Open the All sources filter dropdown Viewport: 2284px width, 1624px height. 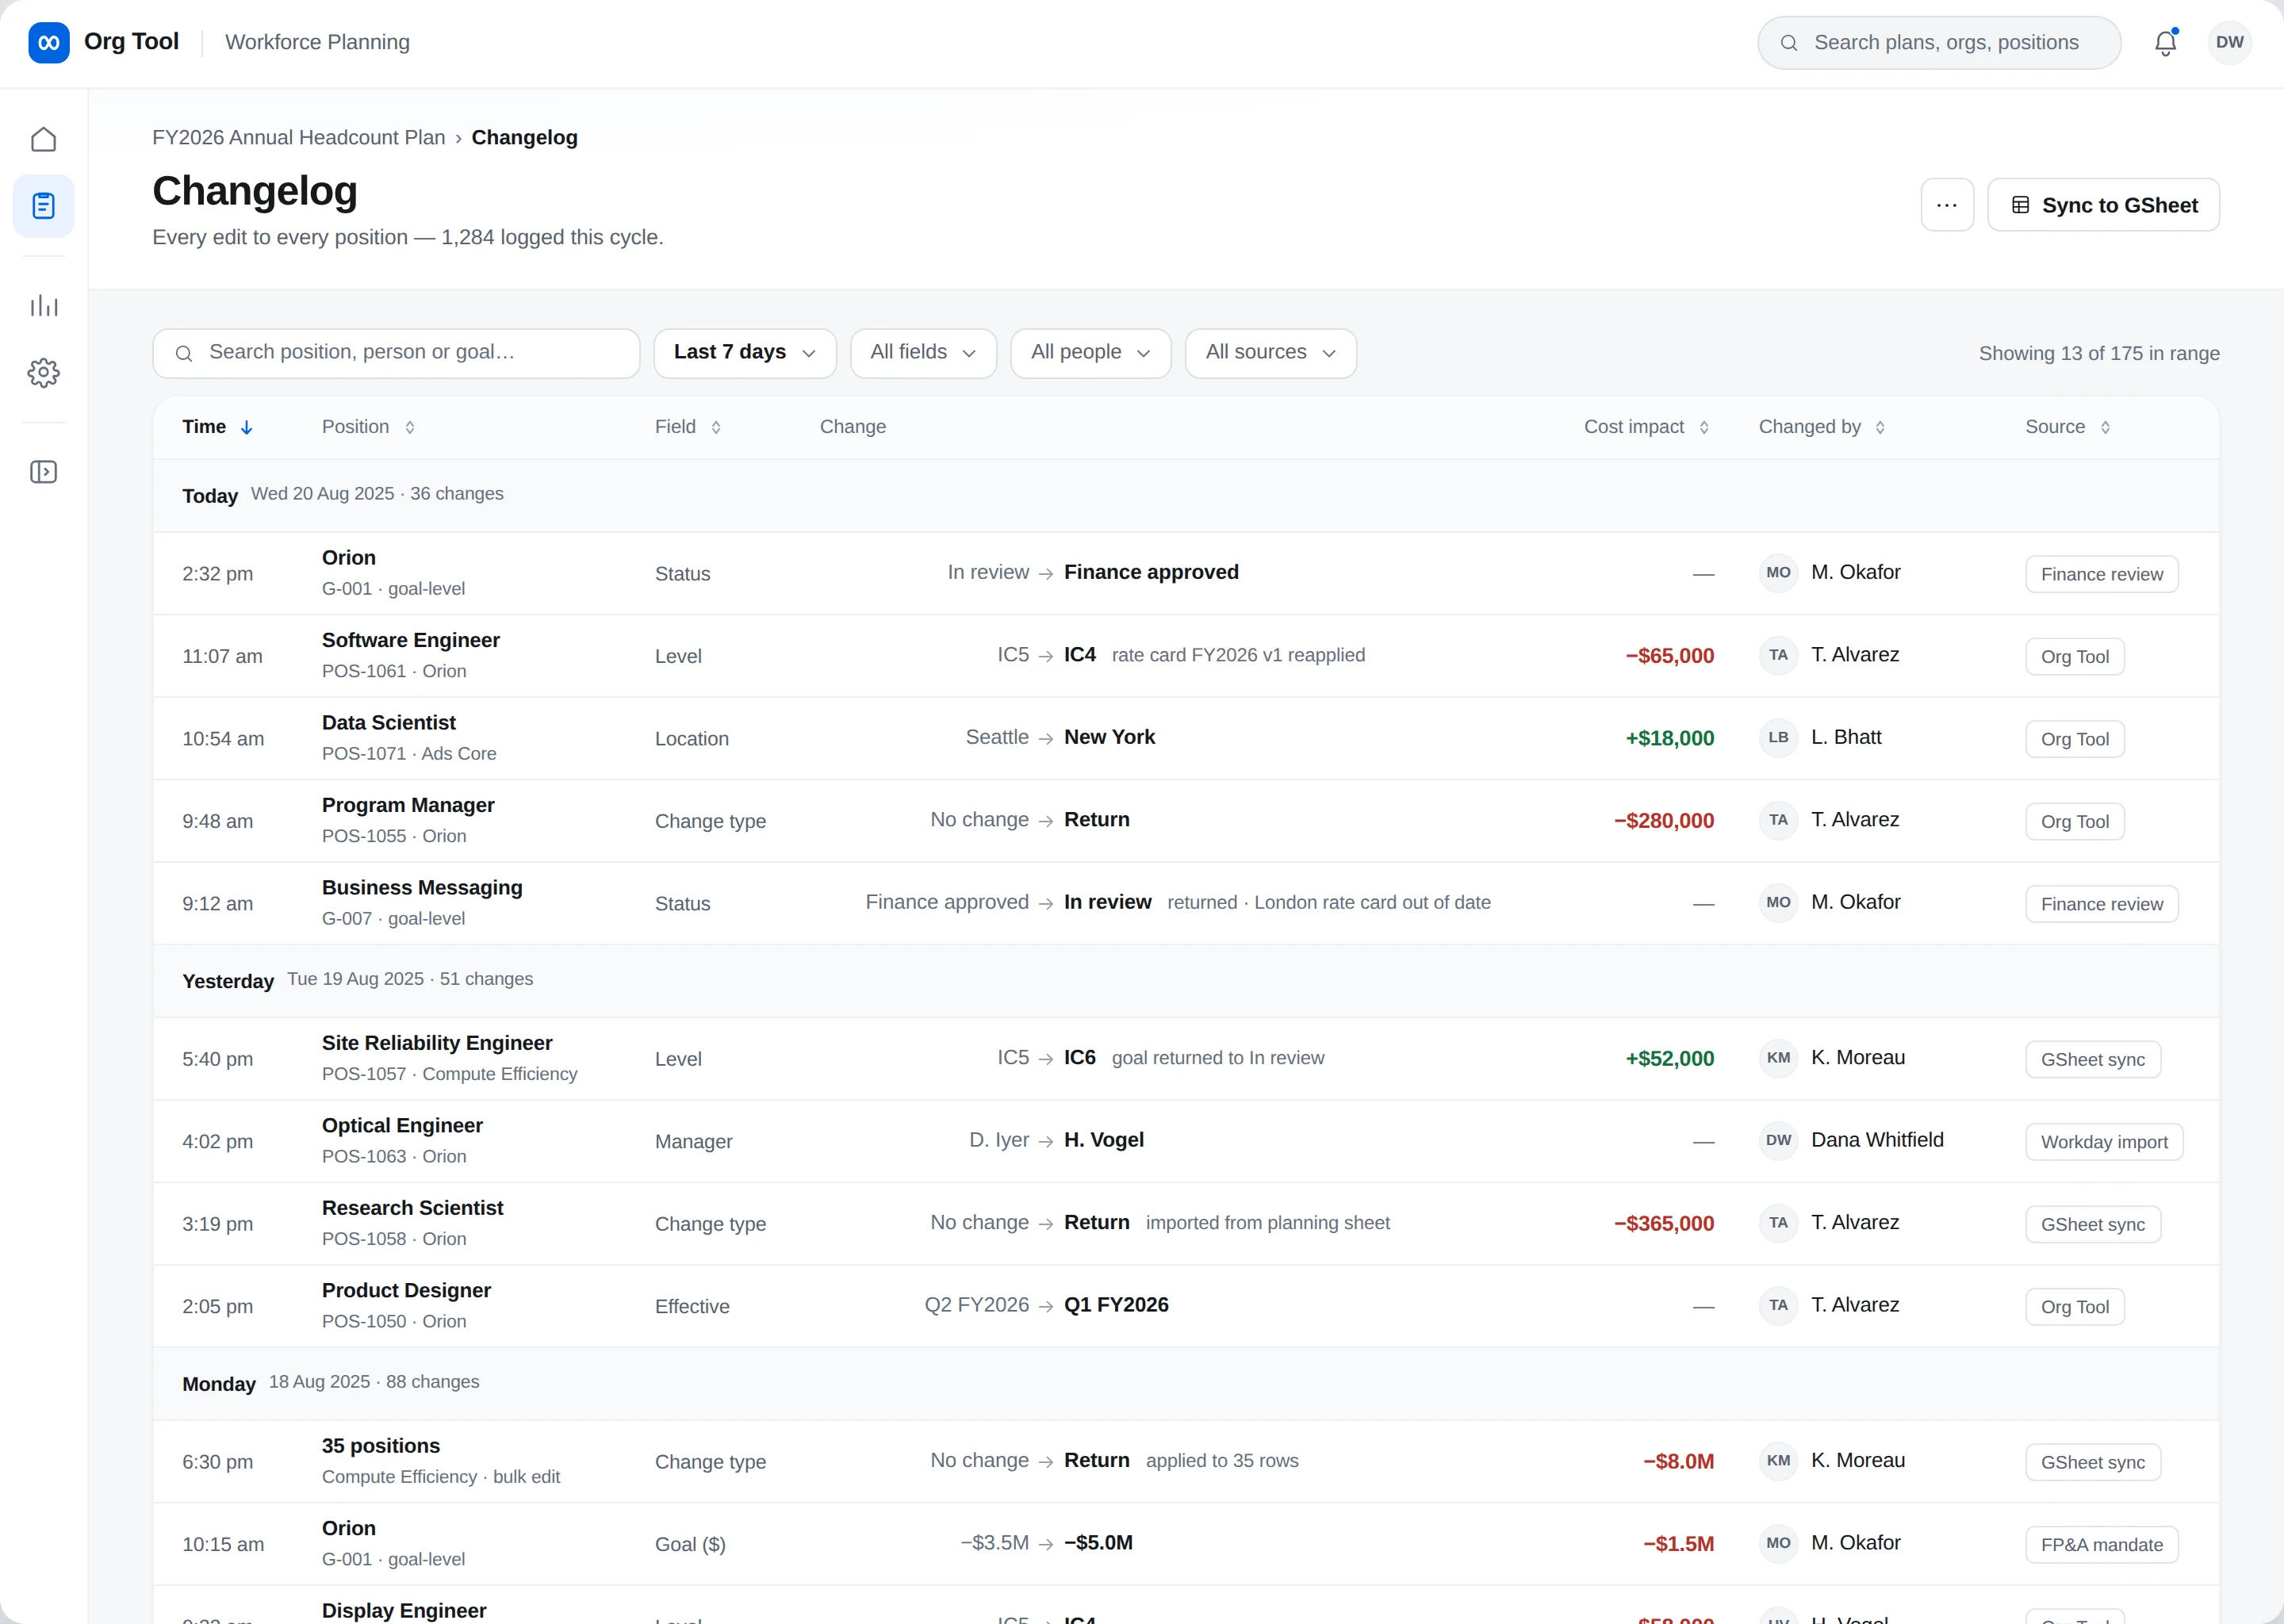coord(1270,353)
